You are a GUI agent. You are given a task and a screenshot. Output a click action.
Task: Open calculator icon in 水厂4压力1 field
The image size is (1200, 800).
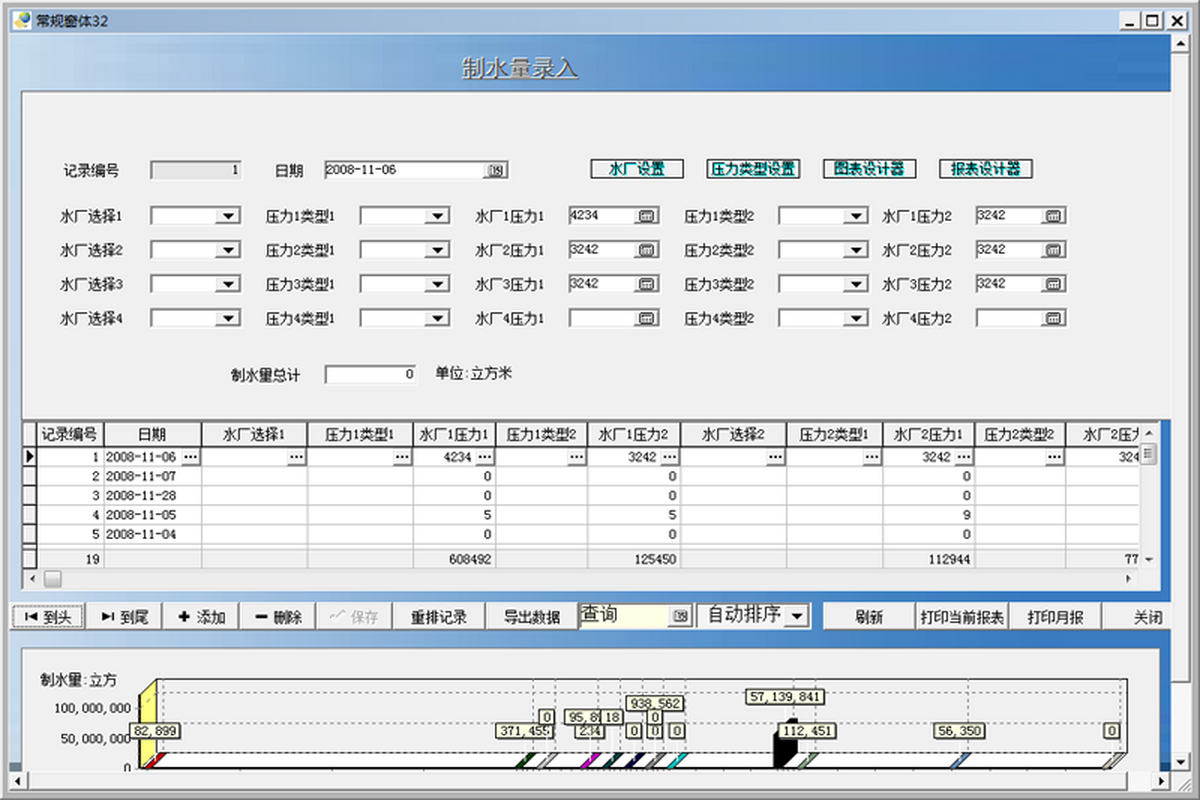point(646,318)
